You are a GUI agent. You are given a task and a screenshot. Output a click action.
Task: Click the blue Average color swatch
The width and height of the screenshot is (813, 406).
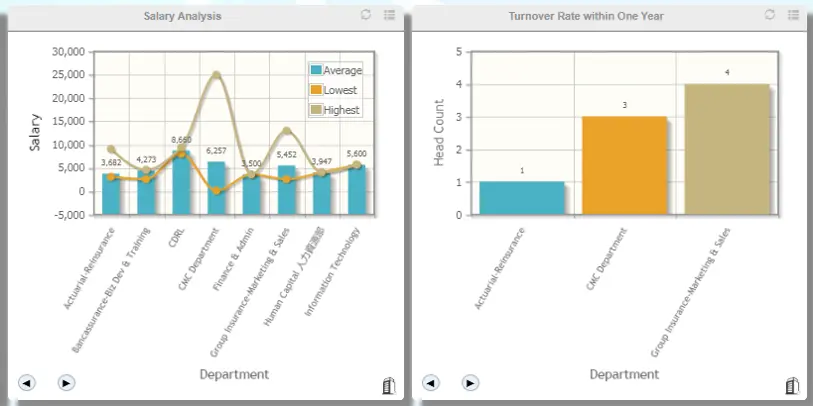316,70
